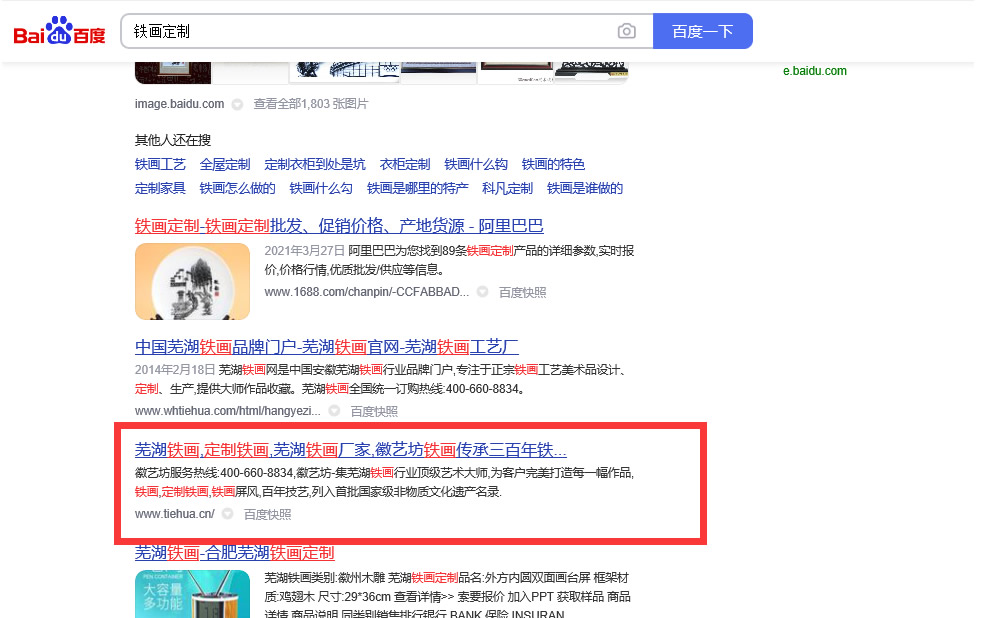Open the 阿里巴巴 铁画定制 result title
This screenshot has width=994, height=618.
pos(339,226)
